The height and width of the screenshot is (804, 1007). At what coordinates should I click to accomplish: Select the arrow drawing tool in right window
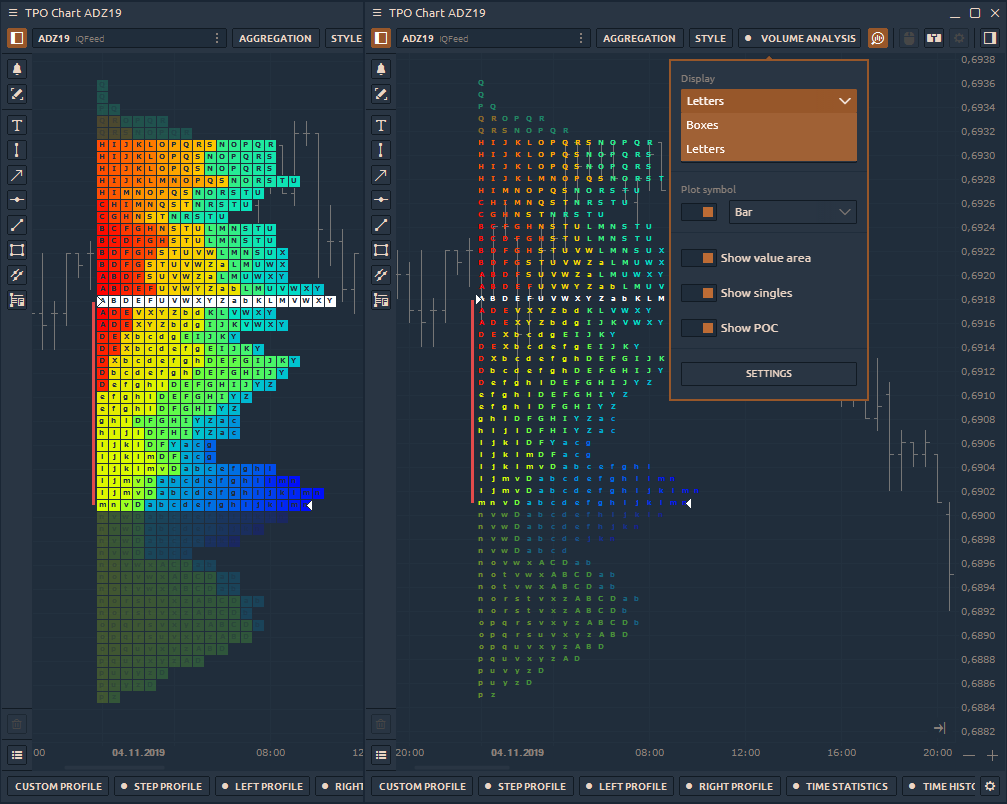(x=381, y=175)
